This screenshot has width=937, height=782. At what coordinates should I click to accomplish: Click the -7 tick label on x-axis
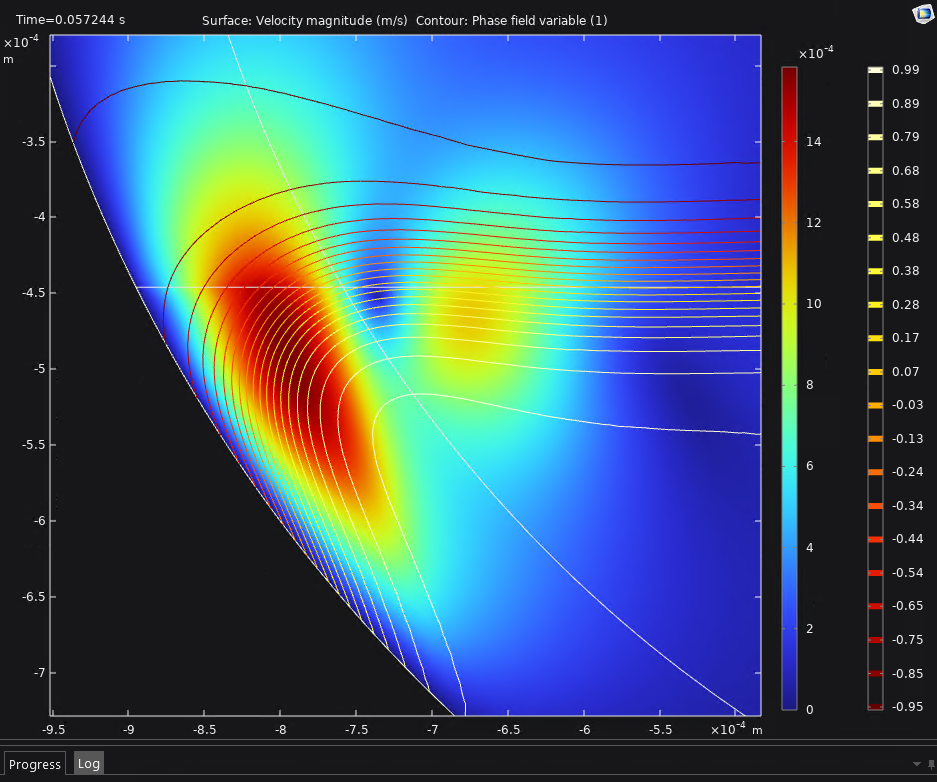pyautogui.click(x=432, y=731)
